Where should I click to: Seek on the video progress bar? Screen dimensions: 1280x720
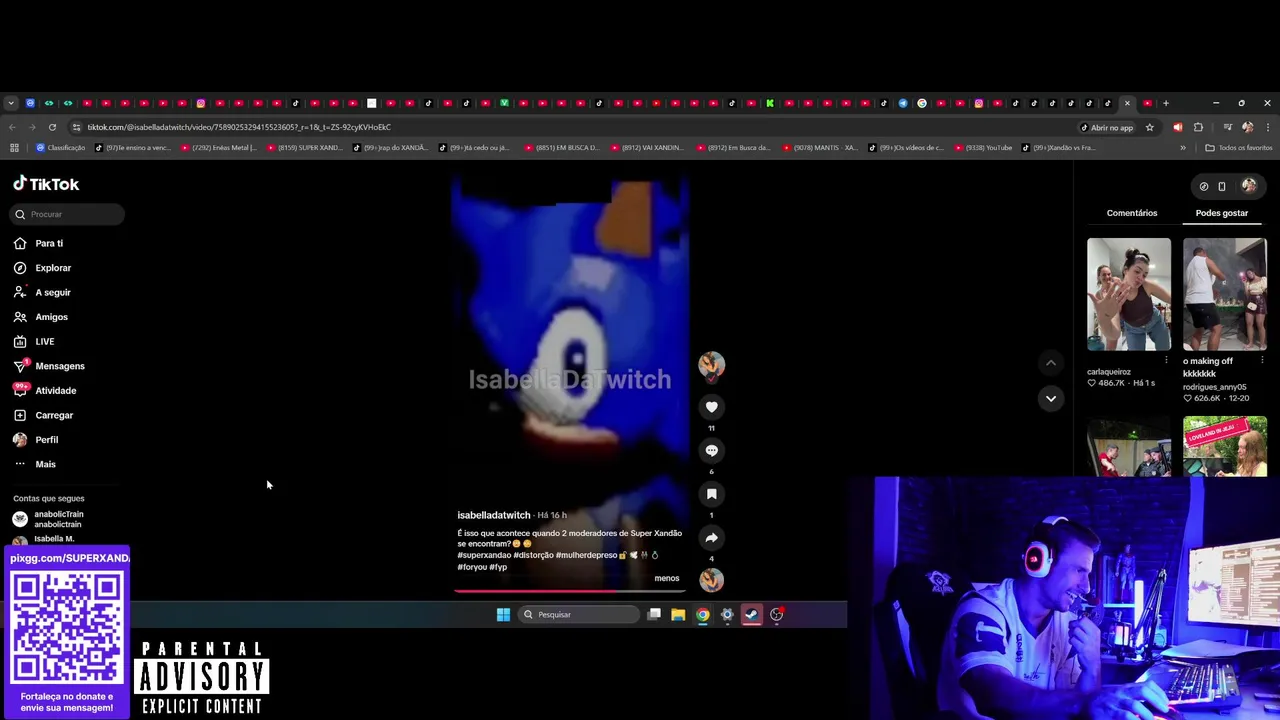click(570, 591)
